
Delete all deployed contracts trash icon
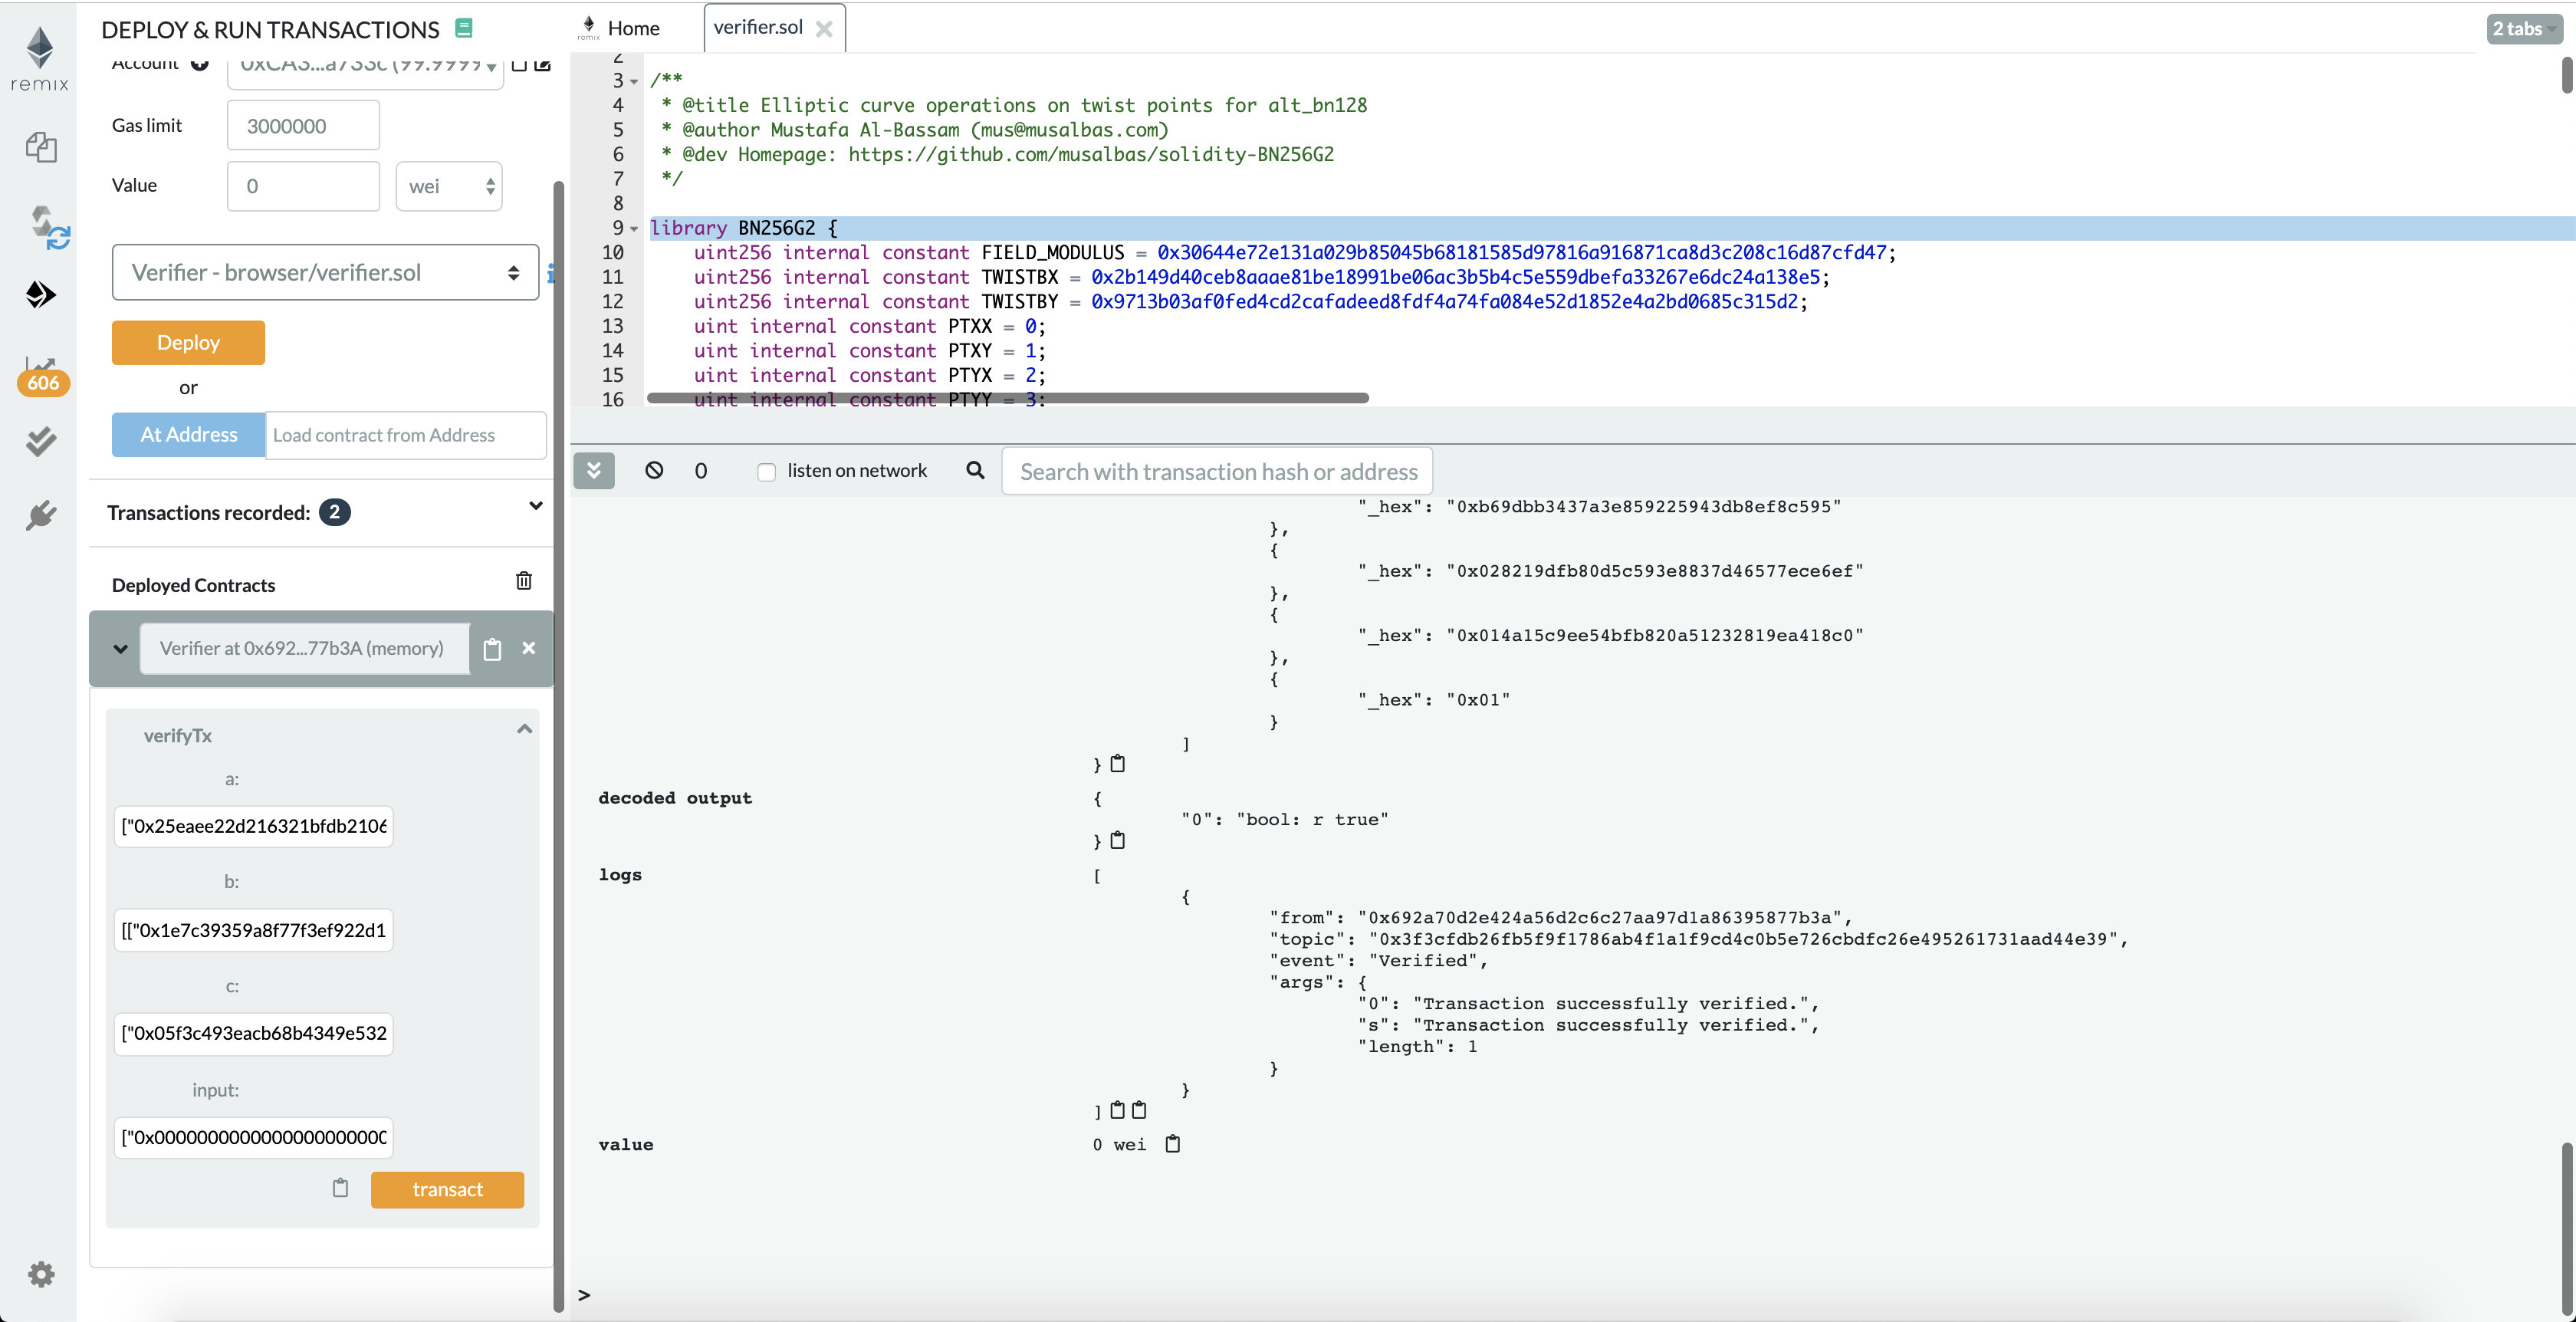pos(524,581)
